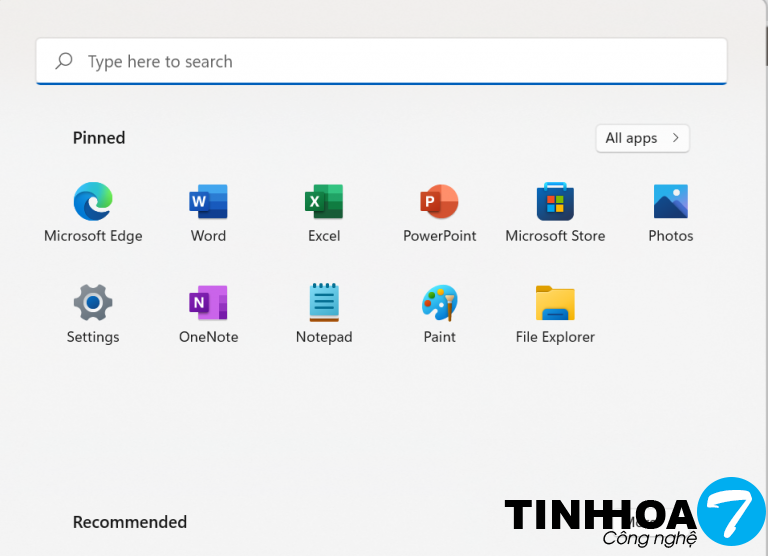Click the 'Microsoft Edge' text label
The width and height of the screenshot is (768, 556).
pos(93,236)
